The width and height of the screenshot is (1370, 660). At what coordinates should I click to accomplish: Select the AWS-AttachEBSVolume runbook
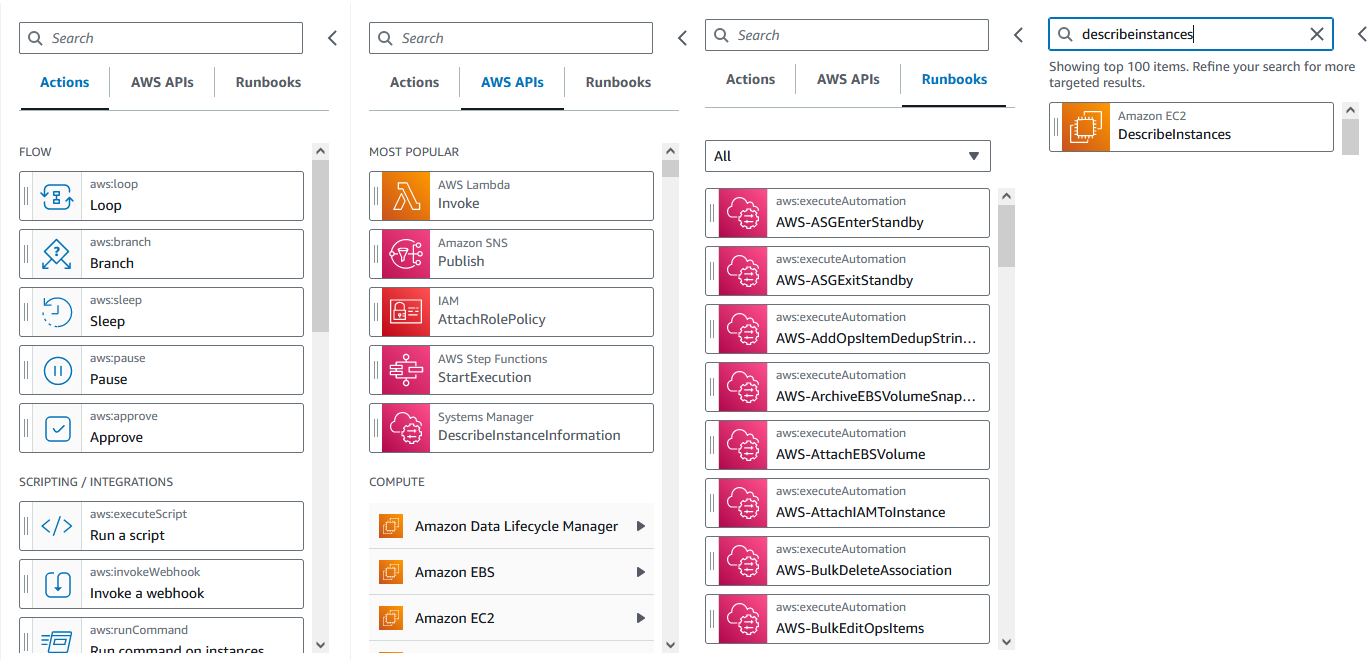(x=847, y=444)
